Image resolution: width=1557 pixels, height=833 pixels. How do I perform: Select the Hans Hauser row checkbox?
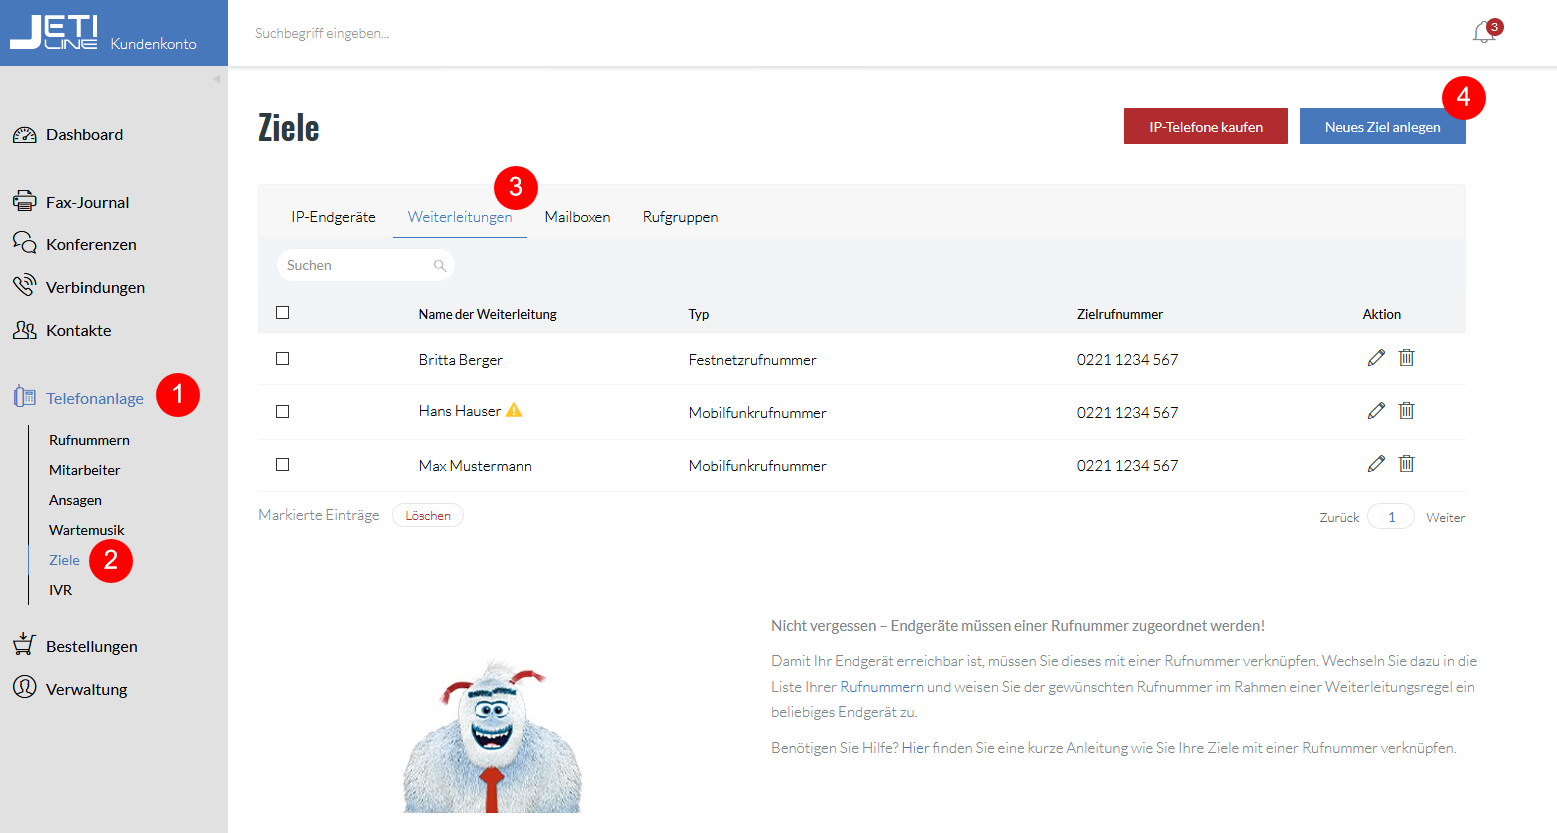[283, 412]
